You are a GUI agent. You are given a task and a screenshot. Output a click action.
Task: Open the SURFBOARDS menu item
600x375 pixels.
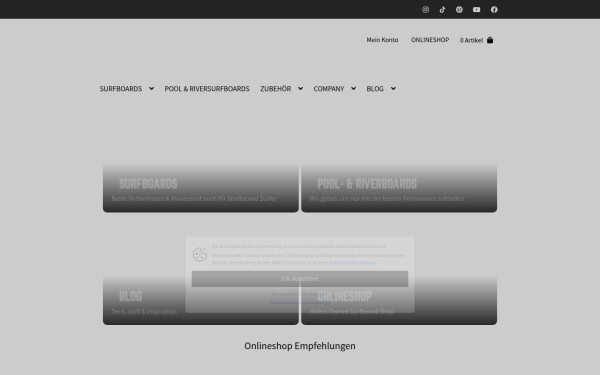click(x=121, y=89)
